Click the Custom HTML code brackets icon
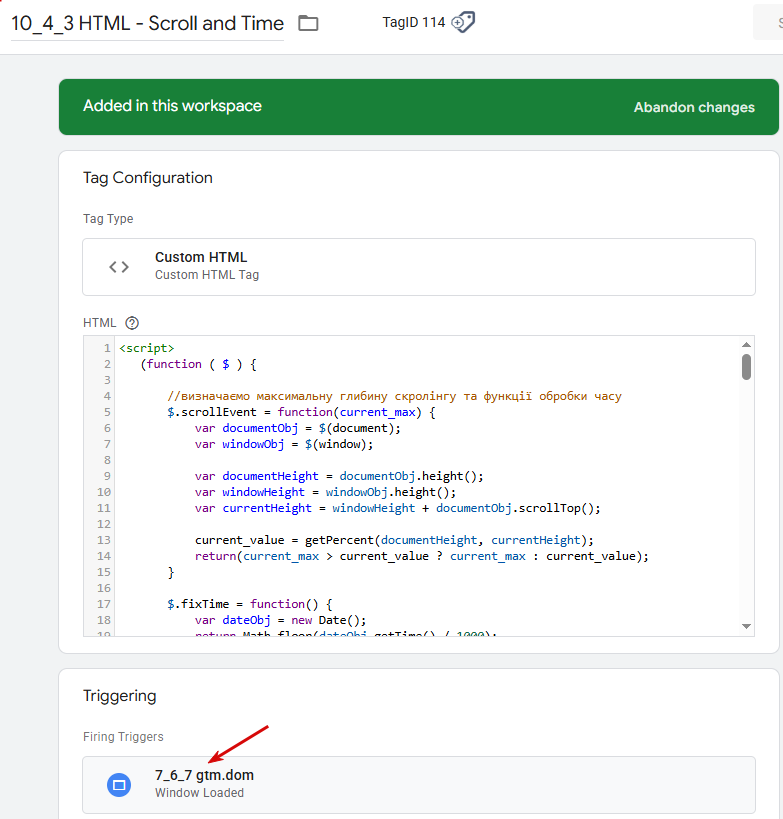 (x=119, y=267)
